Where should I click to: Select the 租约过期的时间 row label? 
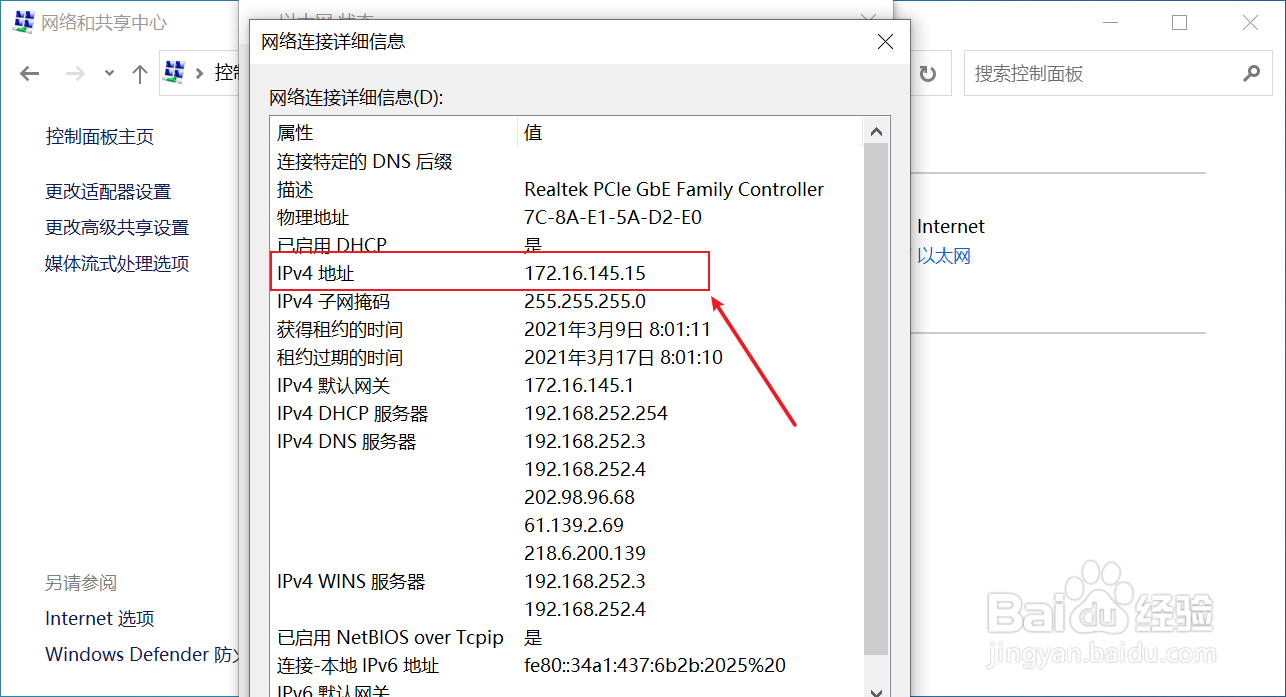(x=340, y=357)
